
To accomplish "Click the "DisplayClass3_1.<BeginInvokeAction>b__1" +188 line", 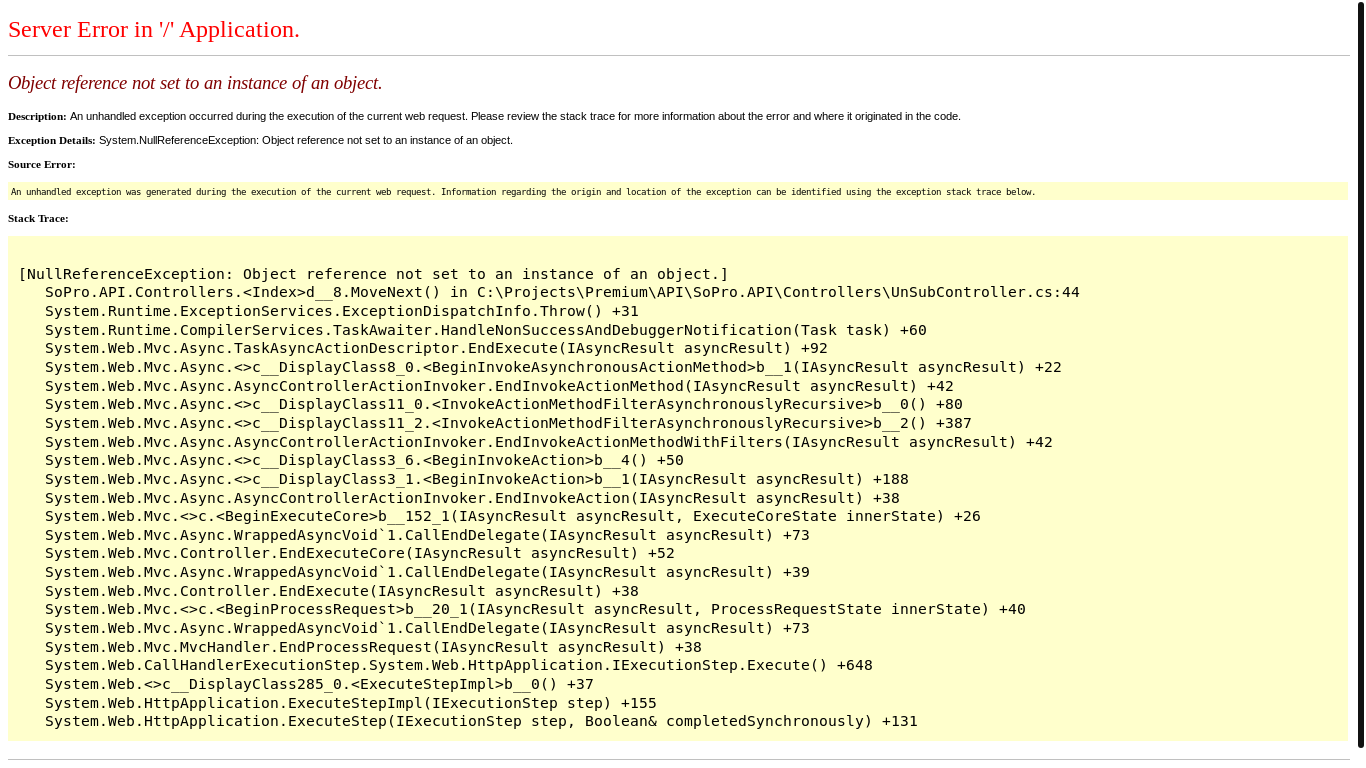I will [477, 479].
